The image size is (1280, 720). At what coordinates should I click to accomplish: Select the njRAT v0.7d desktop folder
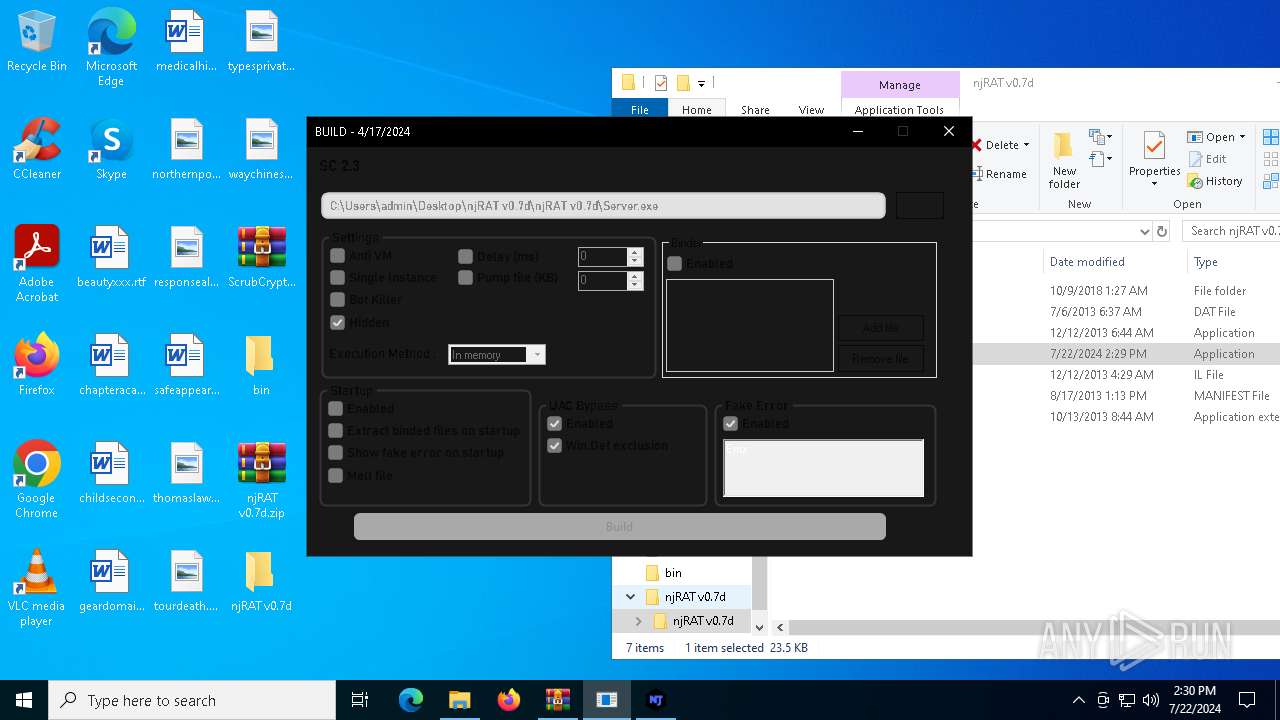pos(261,582)
